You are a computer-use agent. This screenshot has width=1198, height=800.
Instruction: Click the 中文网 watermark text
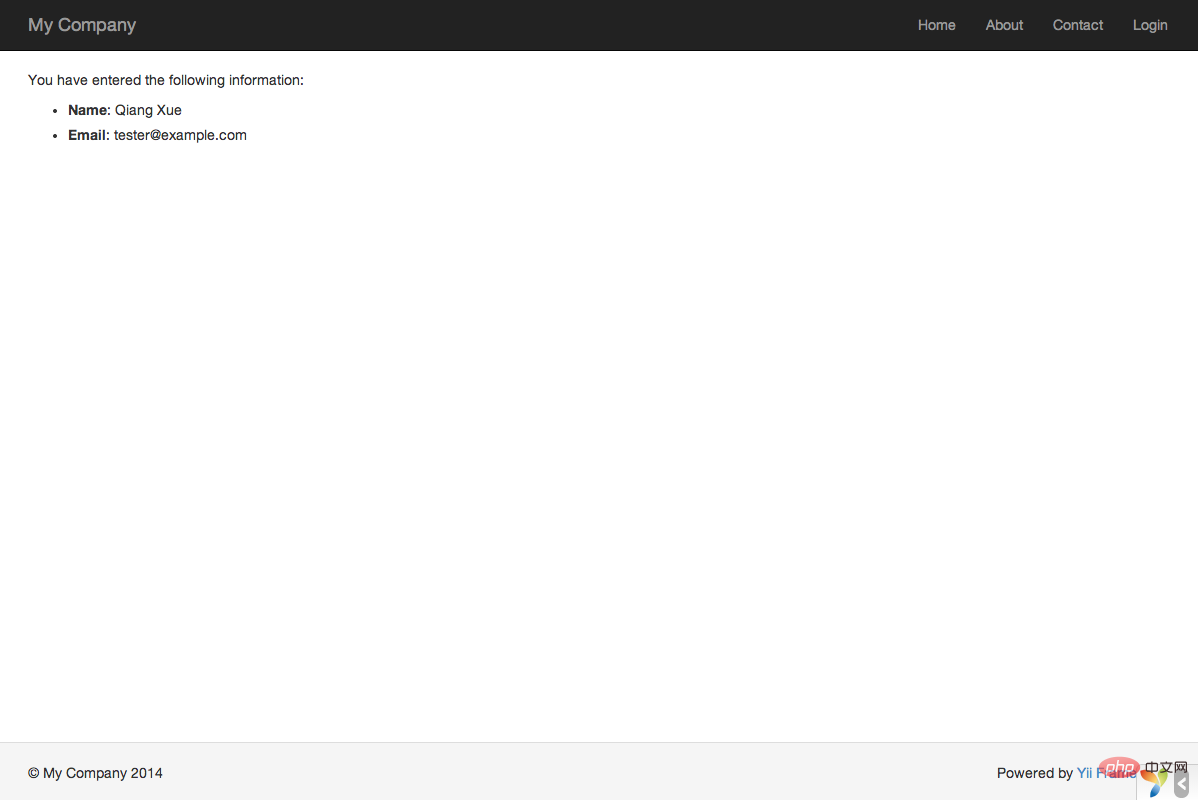coord(1166,767)
